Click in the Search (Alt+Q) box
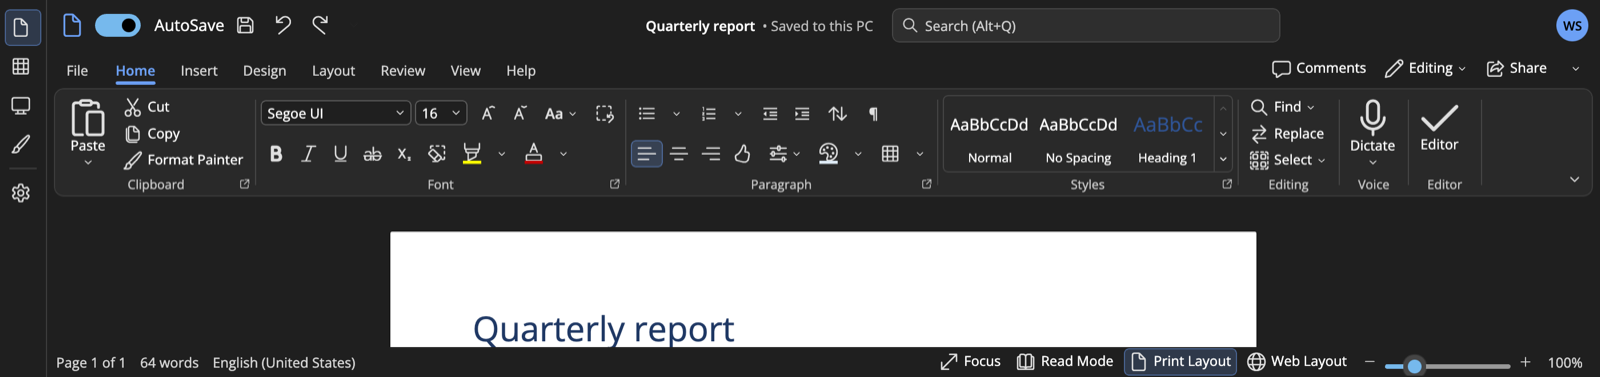The height and width of the screenshot is (377, 1600). coord(1086,25)
